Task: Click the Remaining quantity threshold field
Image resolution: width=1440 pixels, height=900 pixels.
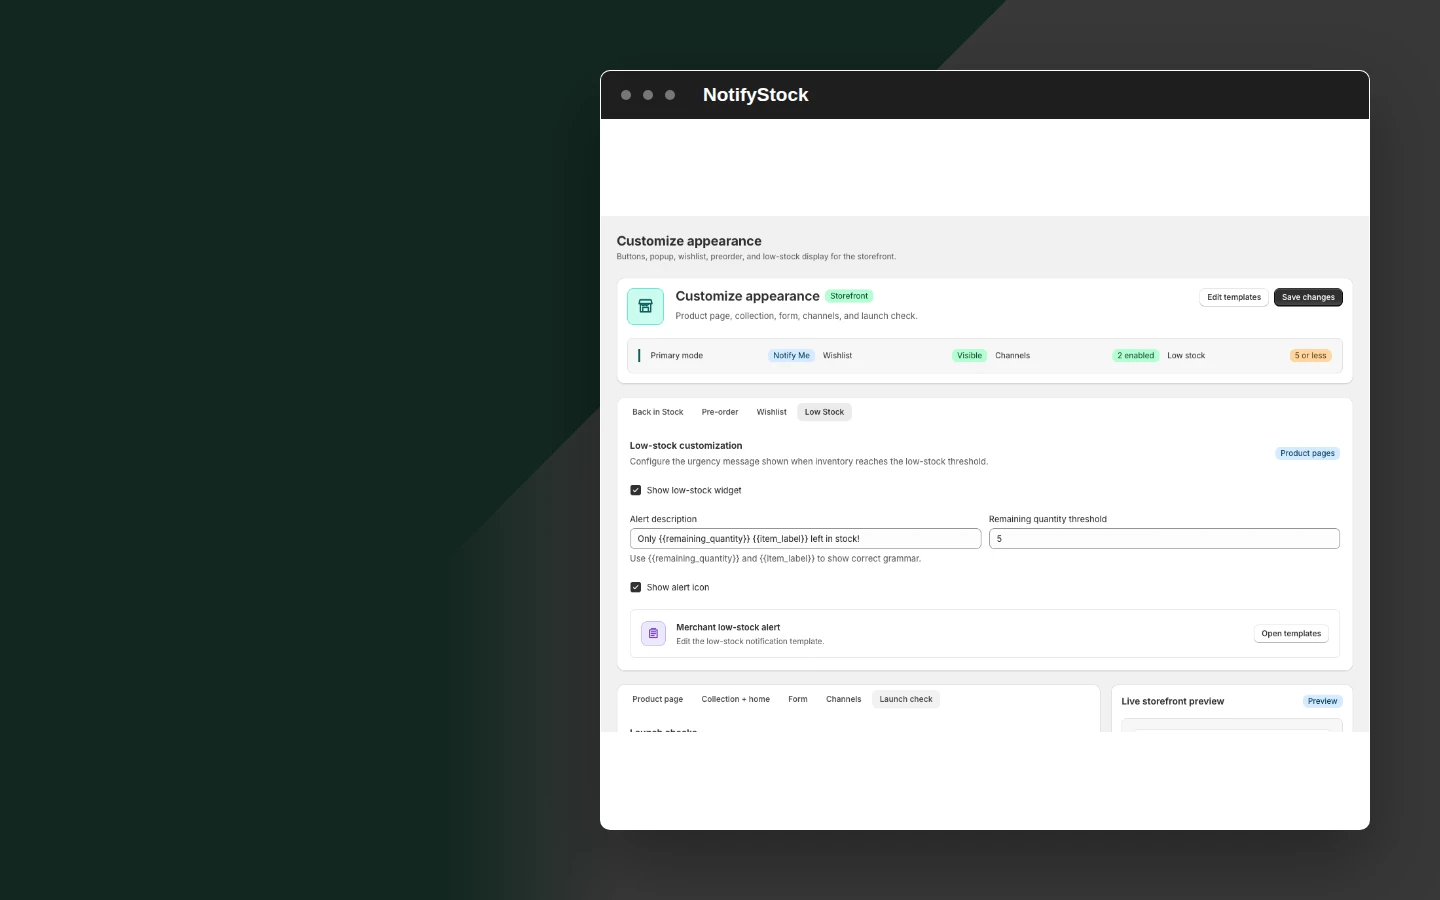Action: click(1164, 538)
